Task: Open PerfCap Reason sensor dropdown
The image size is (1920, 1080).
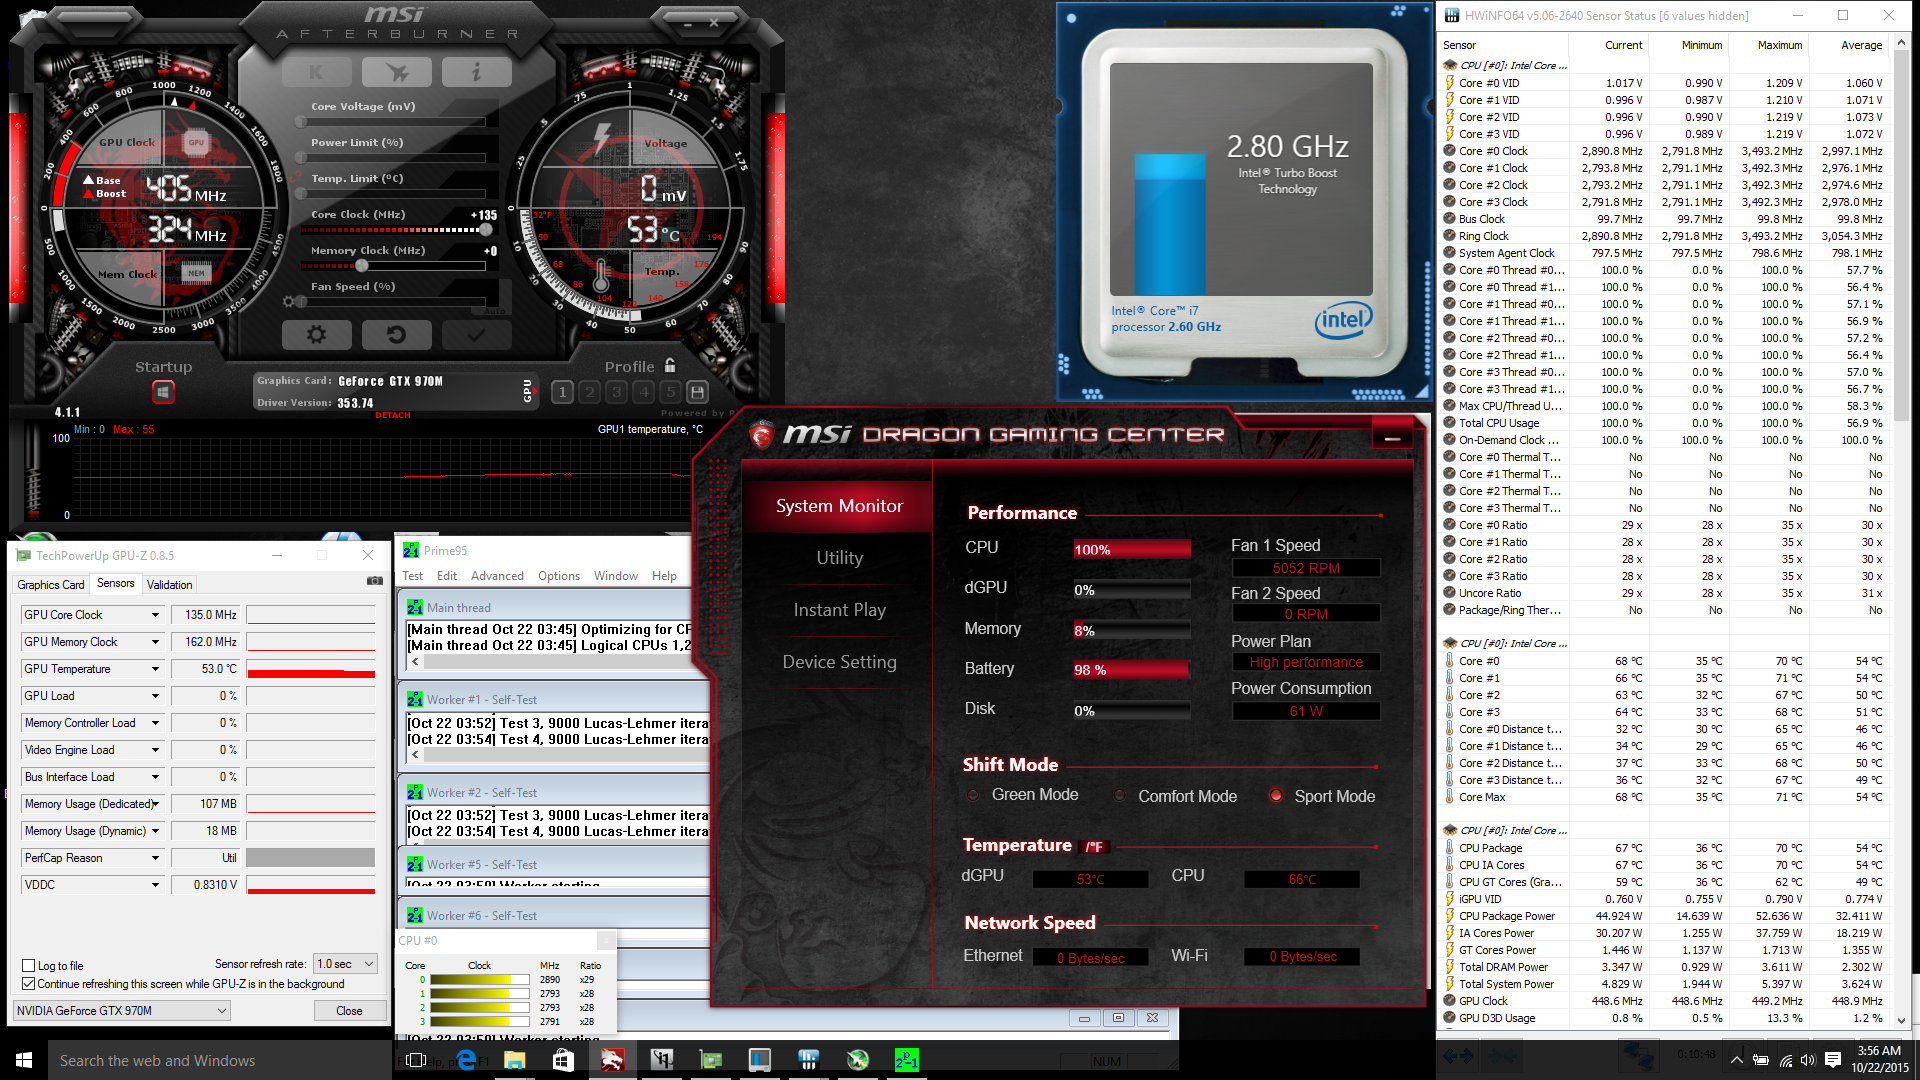Action: (x=155, y=858)
